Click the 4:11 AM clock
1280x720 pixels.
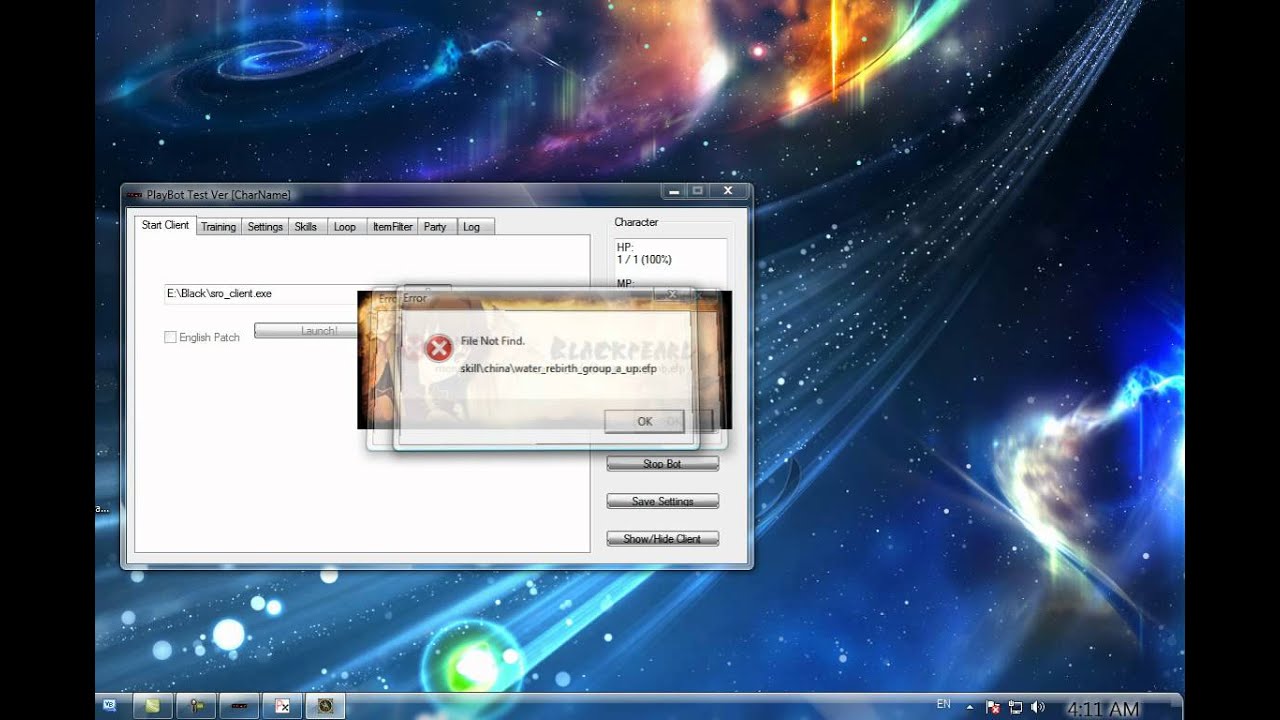click(x=1102, y=709)
